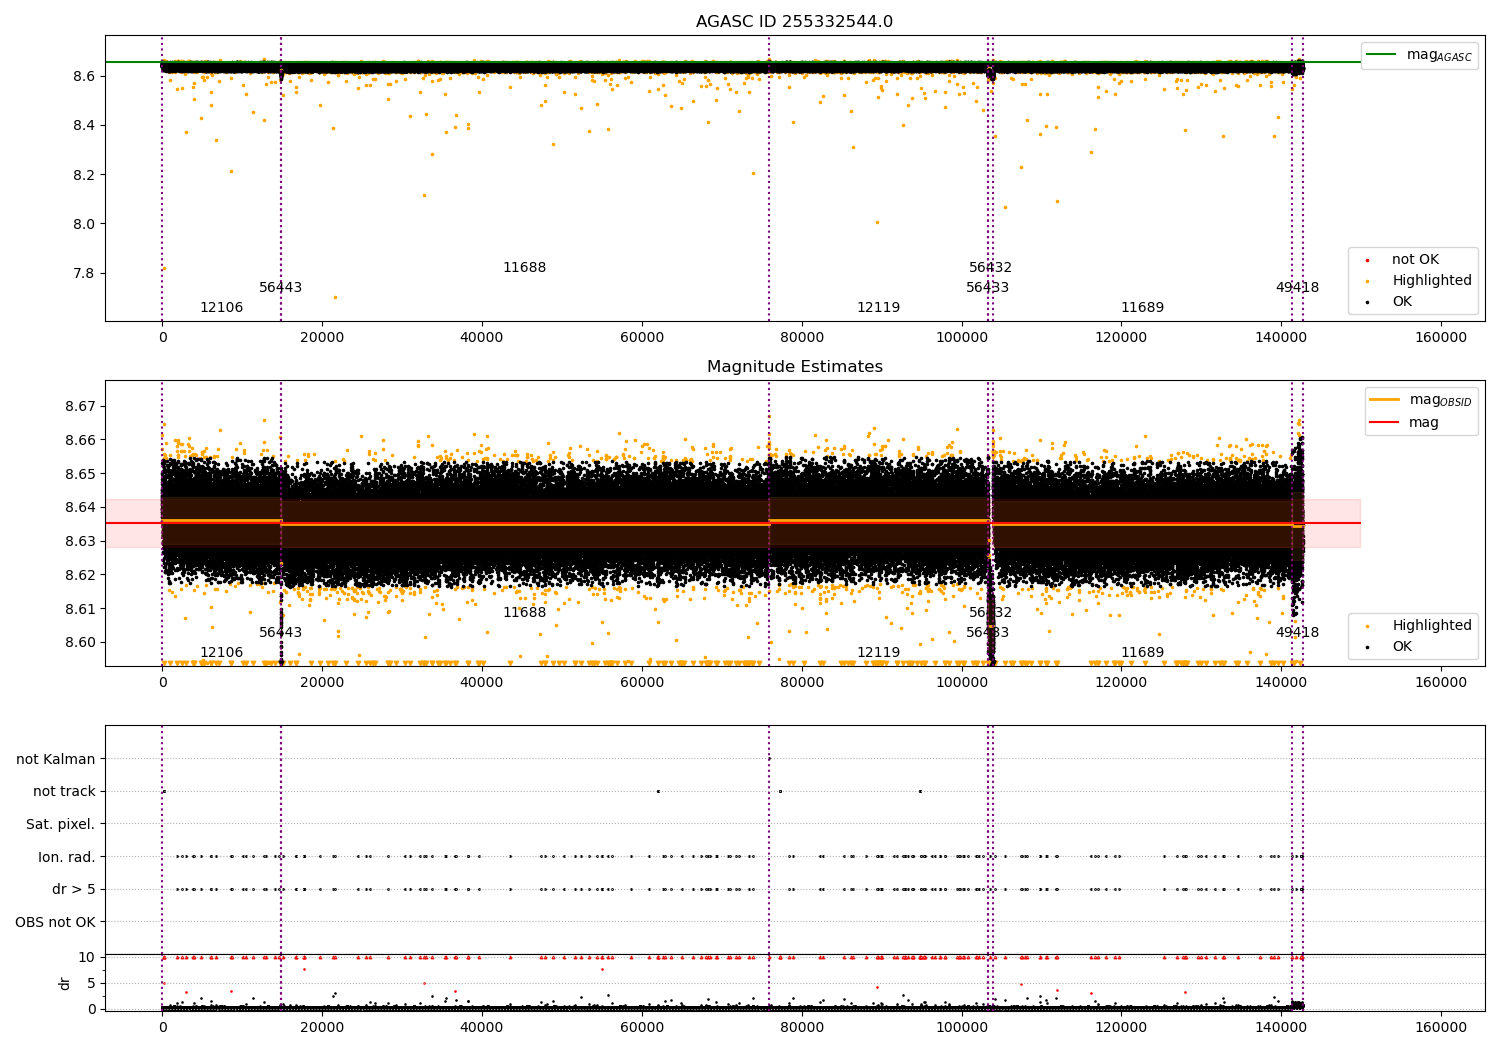Click 'Highlighted' in the top plot legend

[1432, 281]
